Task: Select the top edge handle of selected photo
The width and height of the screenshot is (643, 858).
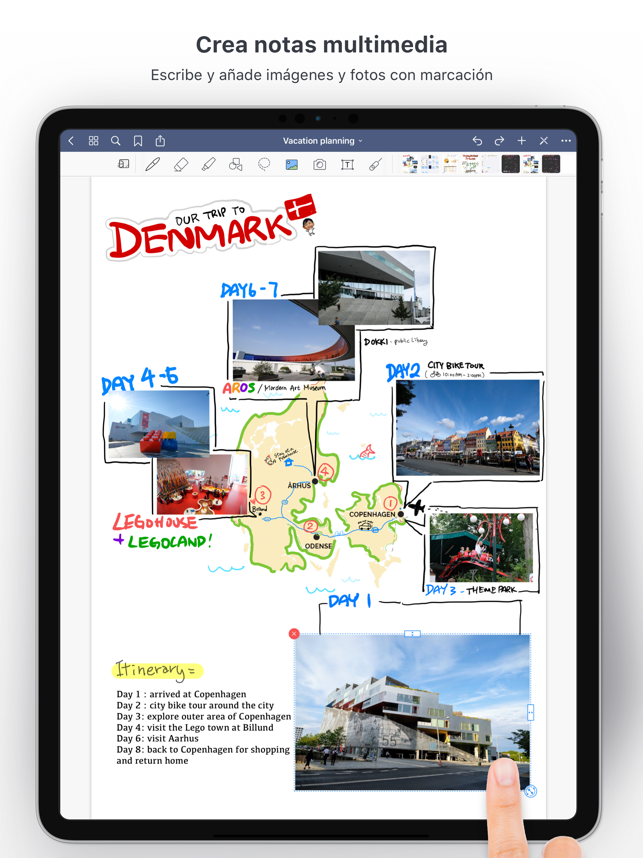Action: (x=413, y=634)
